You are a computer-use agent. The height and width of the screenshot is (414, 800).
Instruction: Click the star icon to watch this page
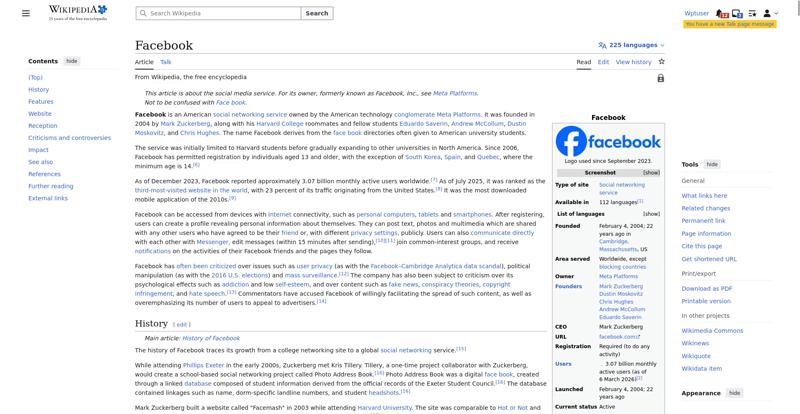tap(661, 61)
